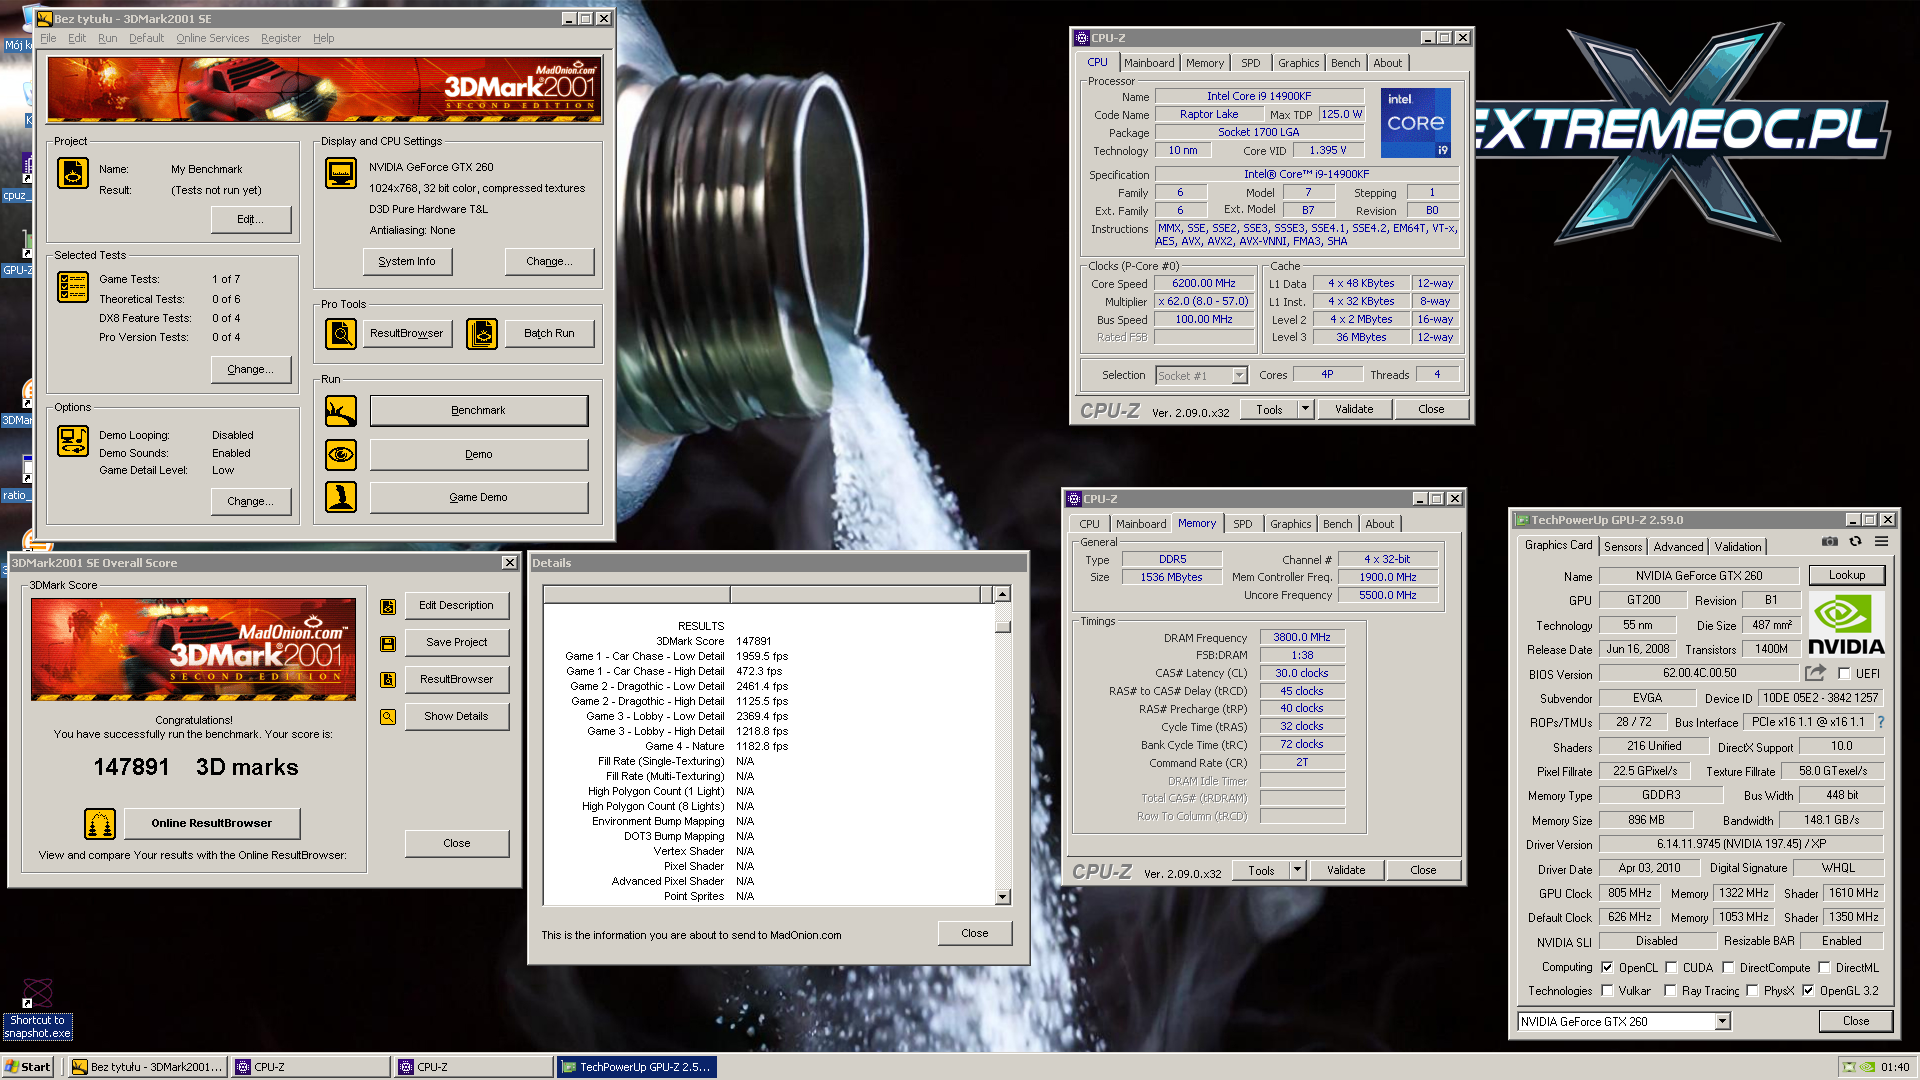1920x1080 pixels.
Task: Click the Benchmark run icon
Action: (341, 411)
